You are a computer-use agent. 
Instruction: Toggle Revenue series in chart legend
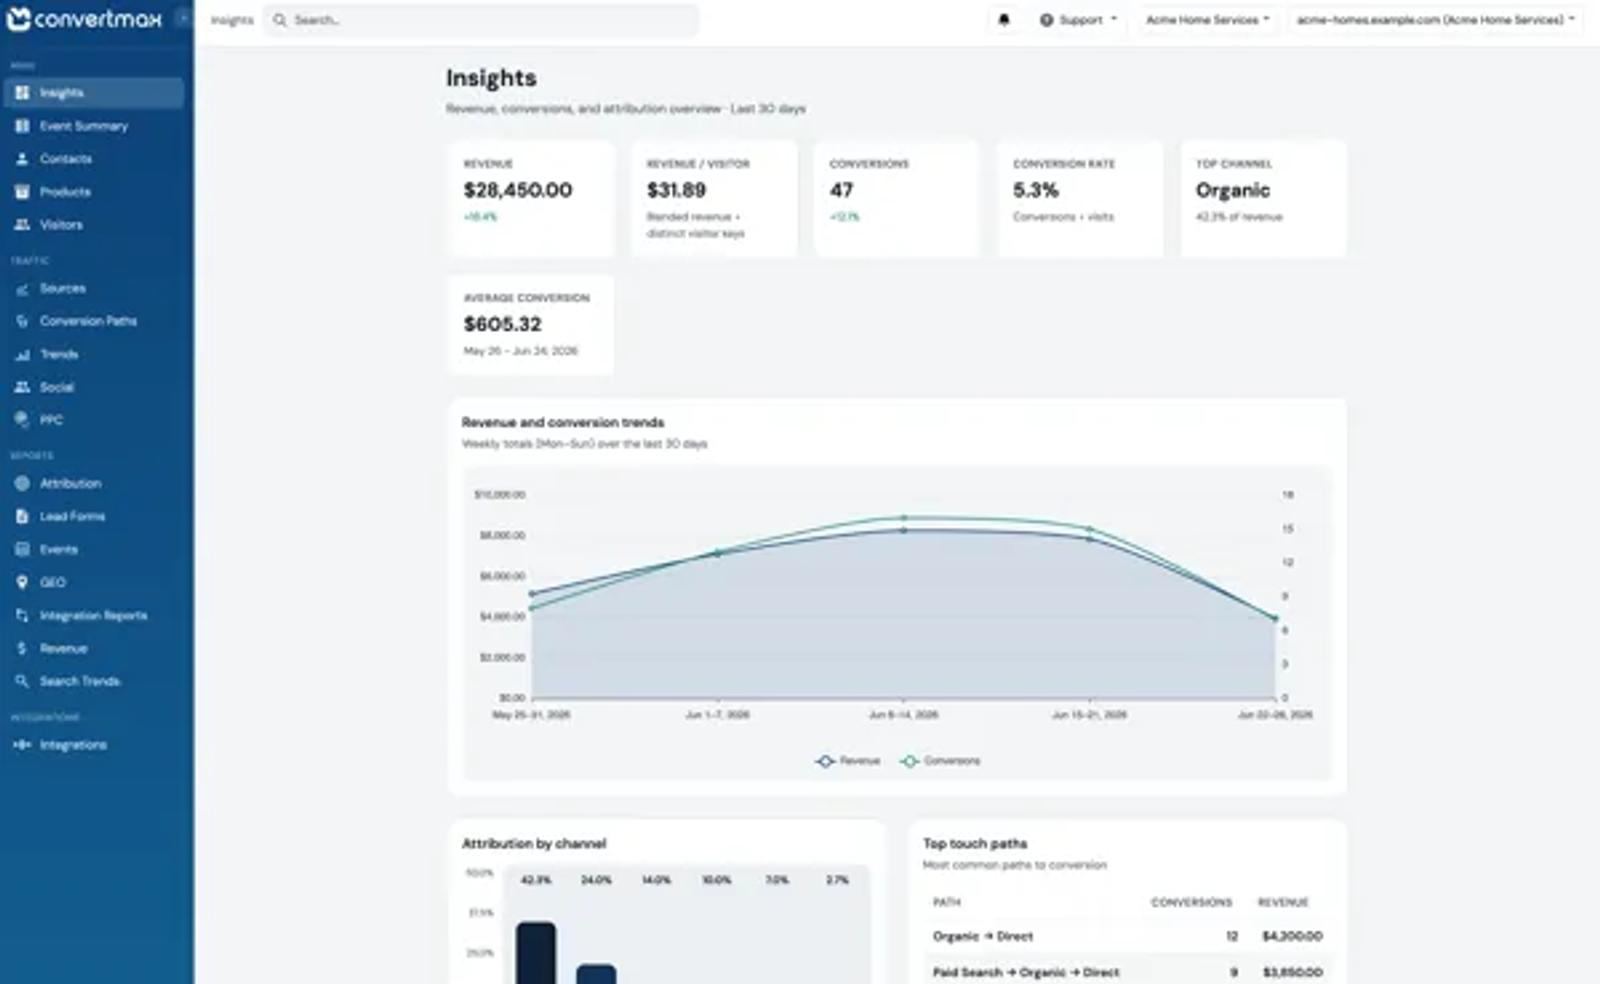(848, 761)
